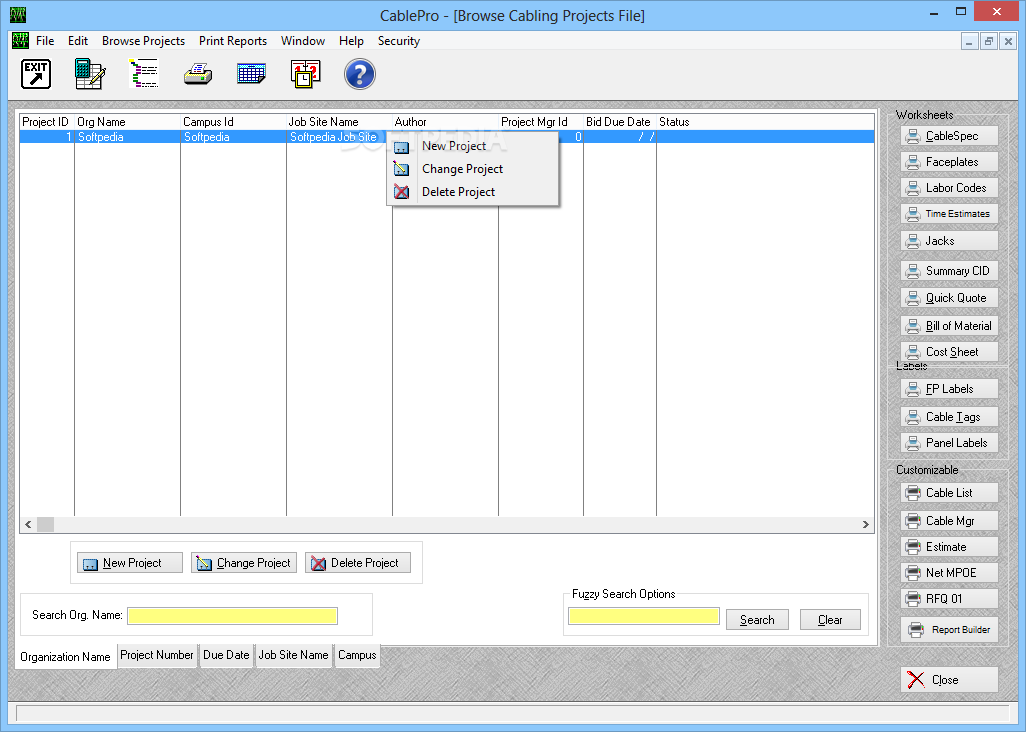Screen dimensions: 1026x732
Task: Open the calculator worksheet toolbar icon
Action: point(90,74)
